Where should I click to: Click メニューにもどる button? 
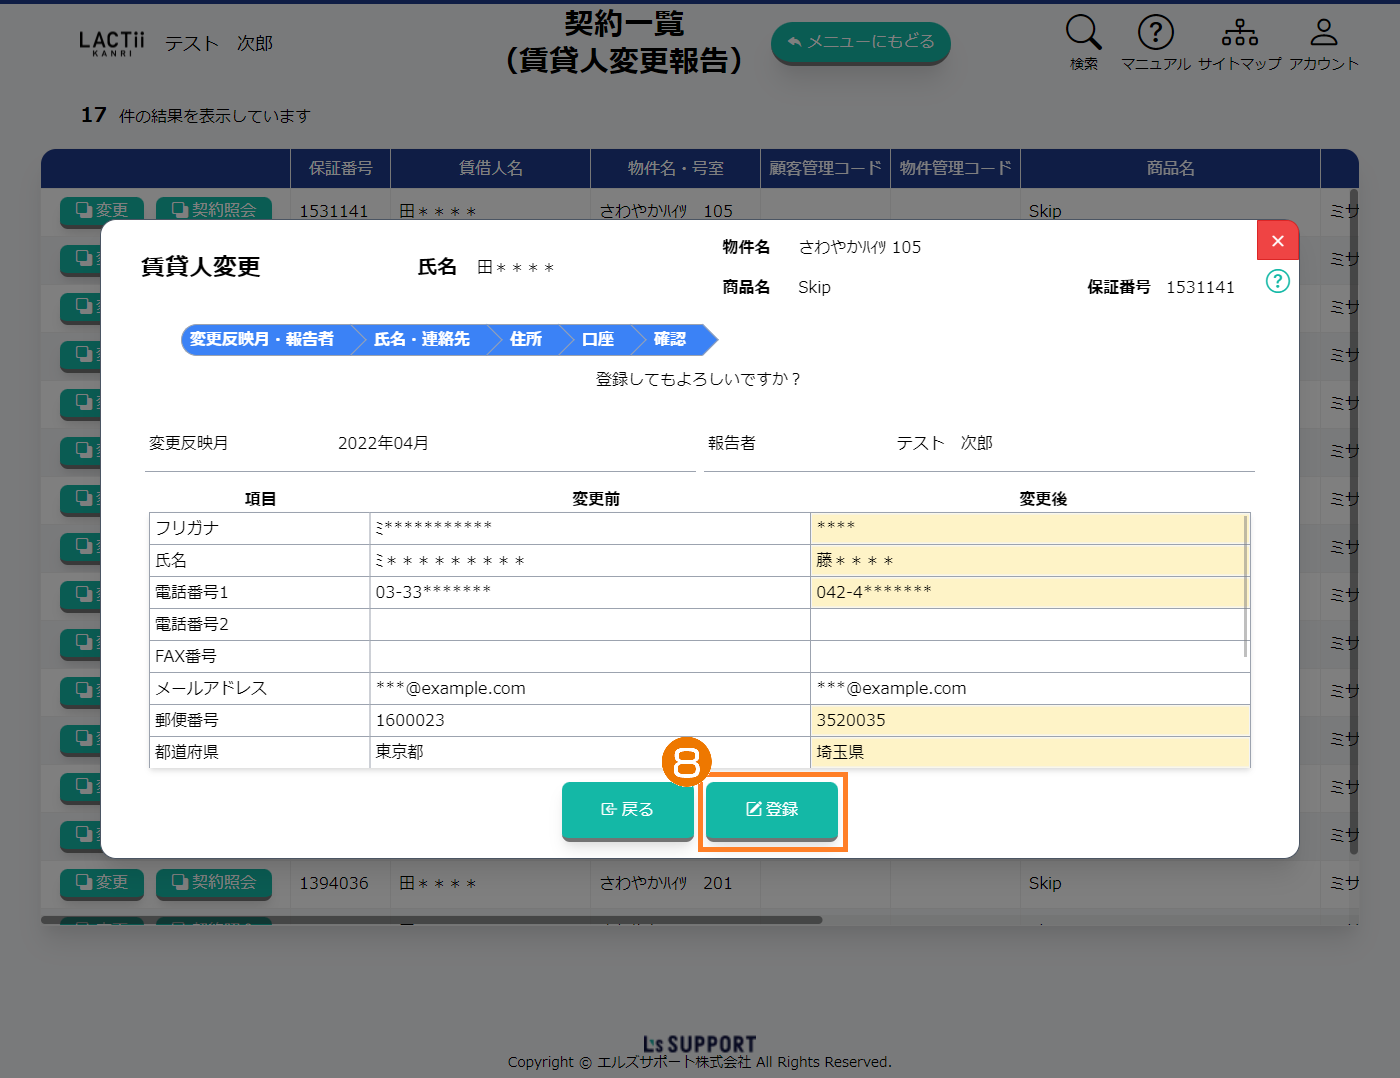[x=860, y=42]
